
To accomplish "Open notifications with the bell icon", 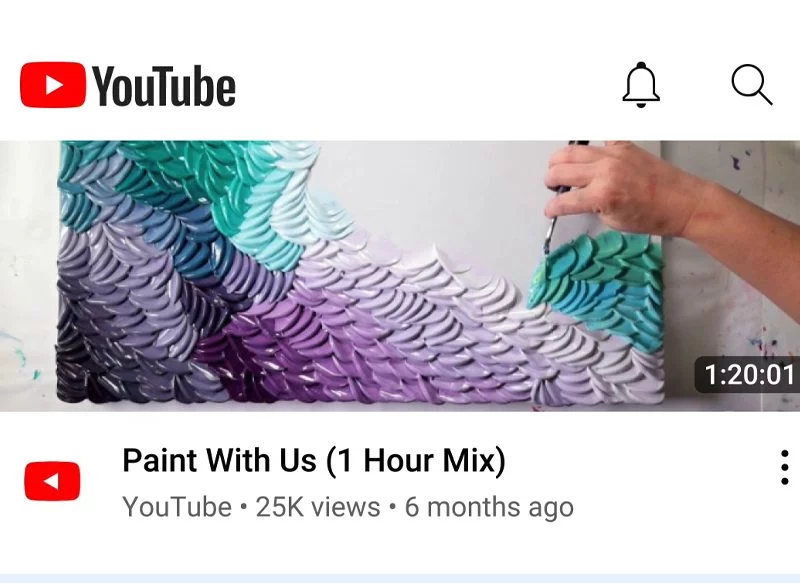I will [641, 85].
